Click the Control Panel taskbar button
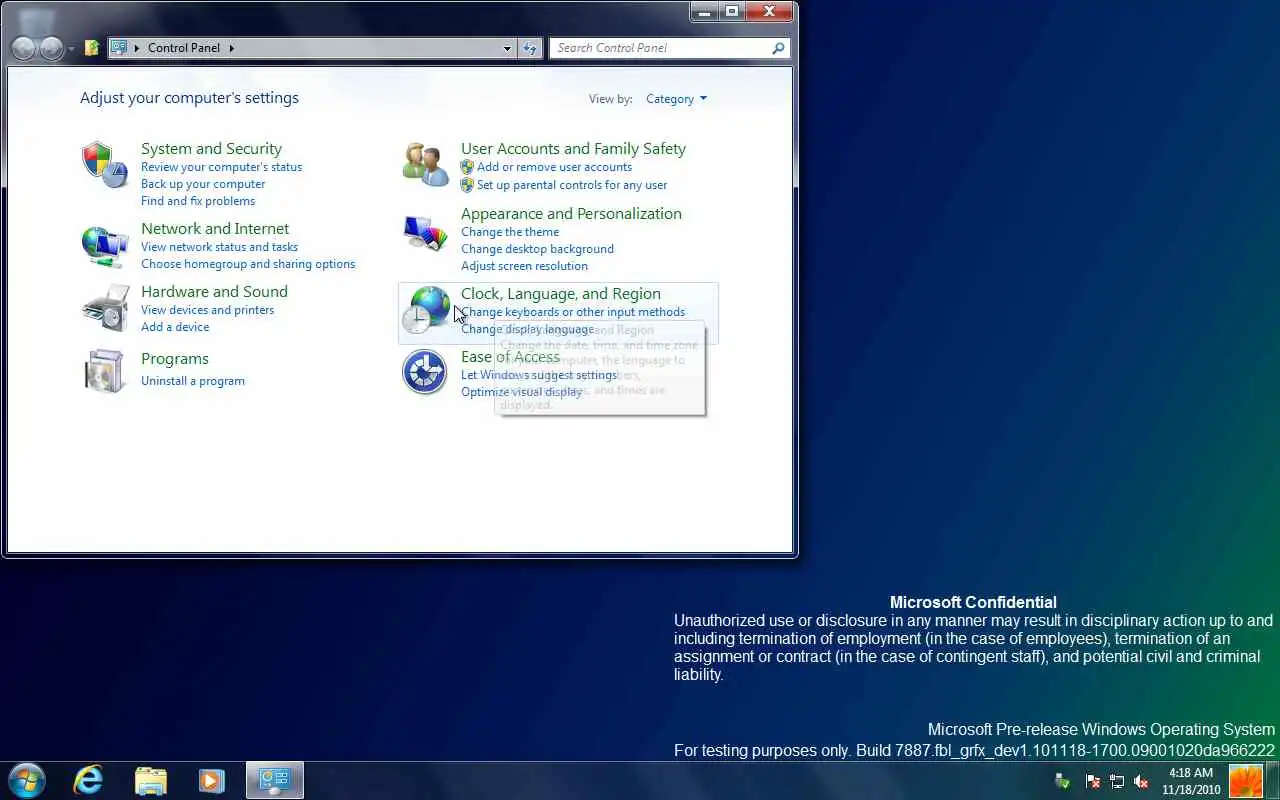This screenshot has width=1280, height=800. [274, 780]
